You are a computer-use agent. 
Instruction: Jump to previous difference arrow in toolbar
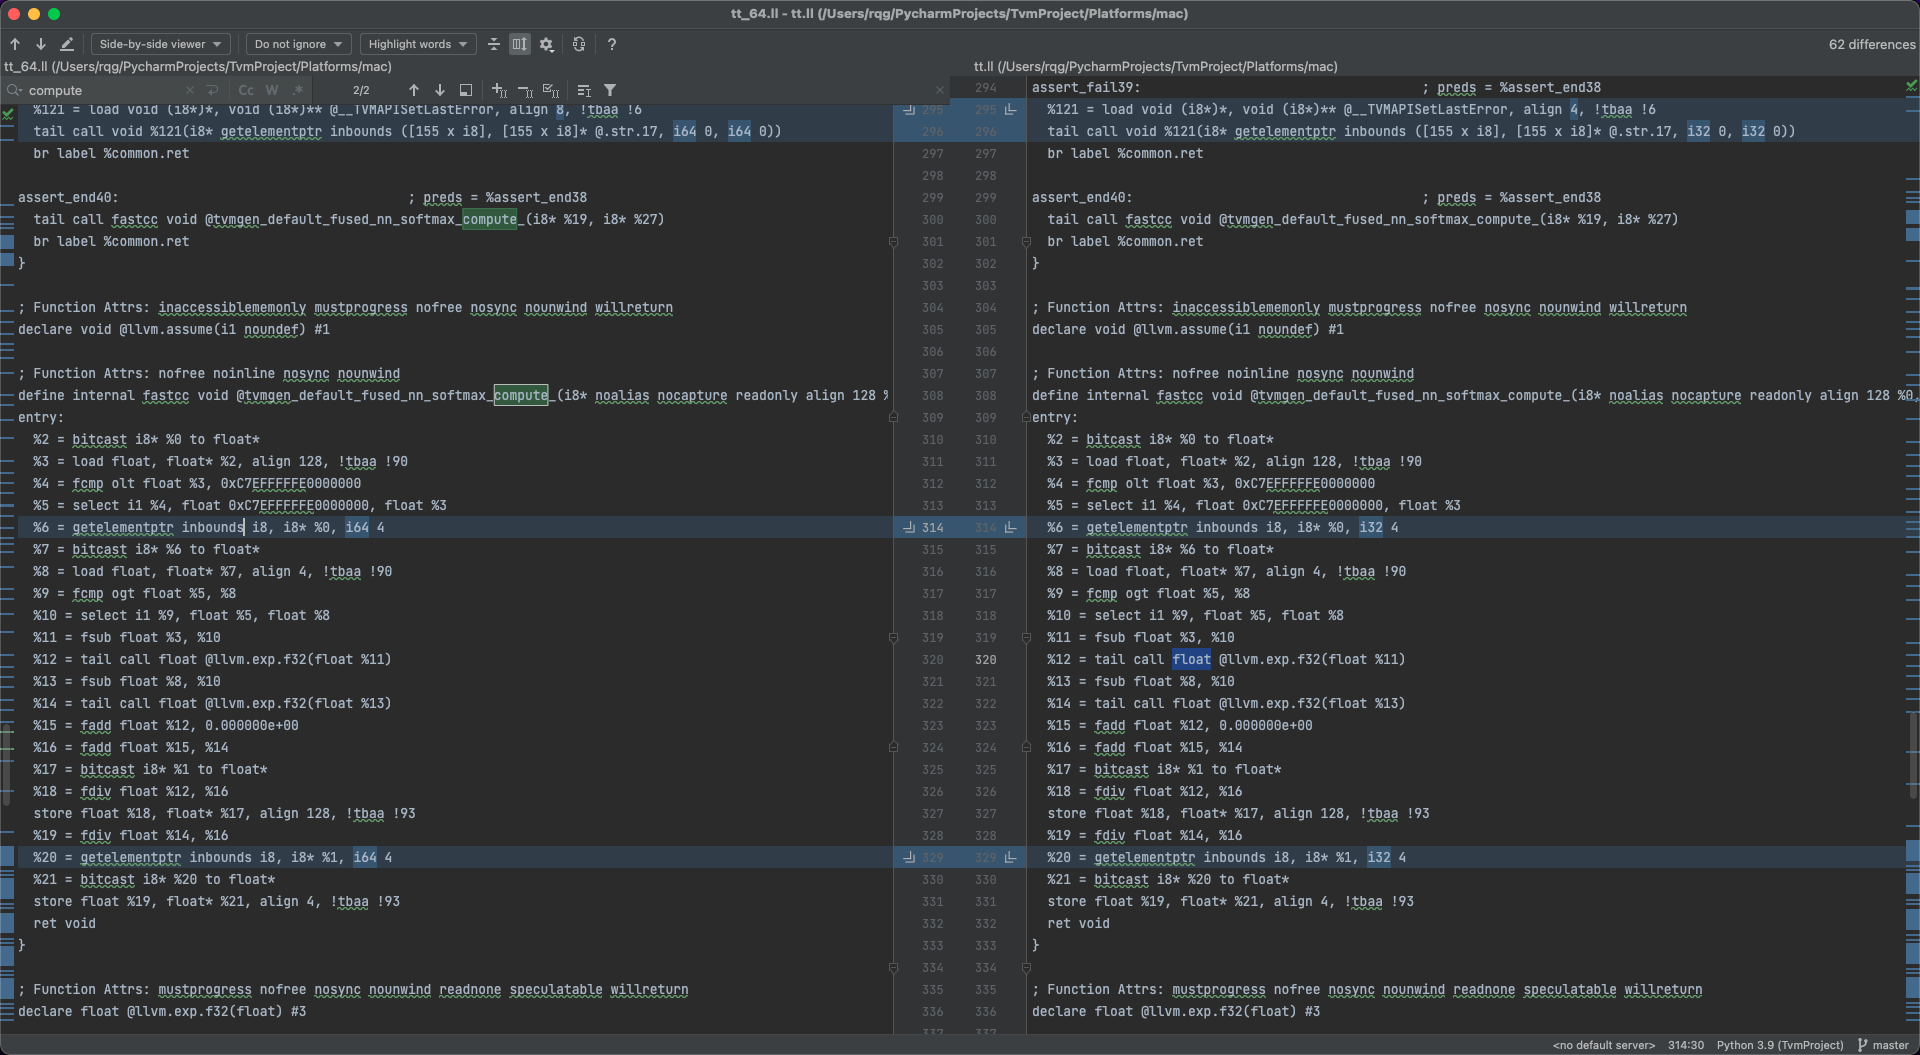click(x=15, y=44)
